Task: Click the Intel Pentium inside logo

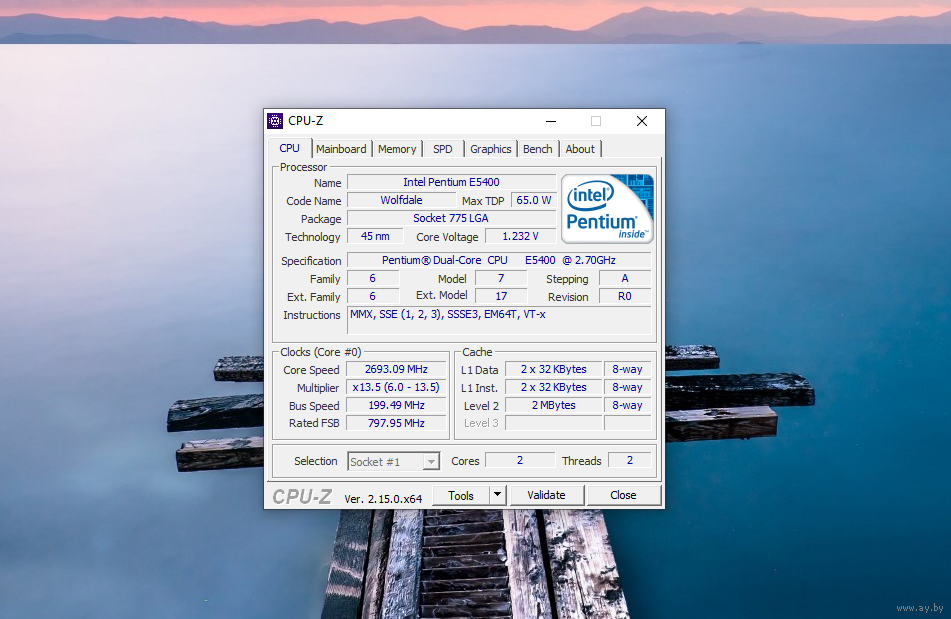Action: (x=607, y=208)
